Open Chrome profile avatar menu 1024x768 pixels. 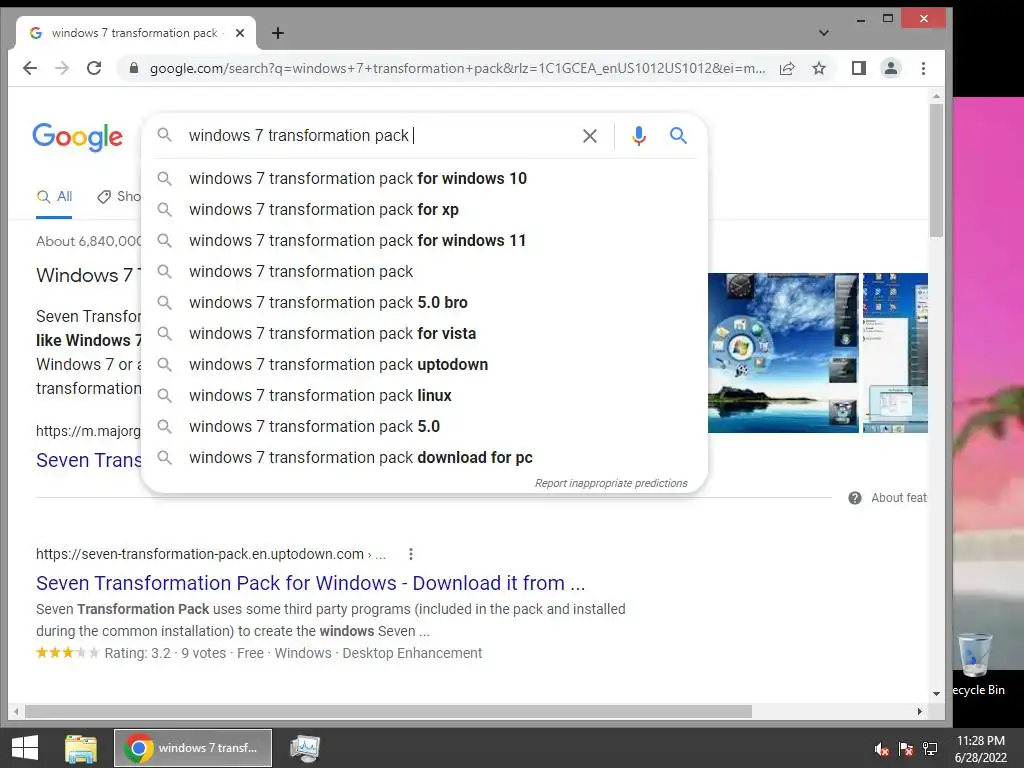(x=891, y=68)
